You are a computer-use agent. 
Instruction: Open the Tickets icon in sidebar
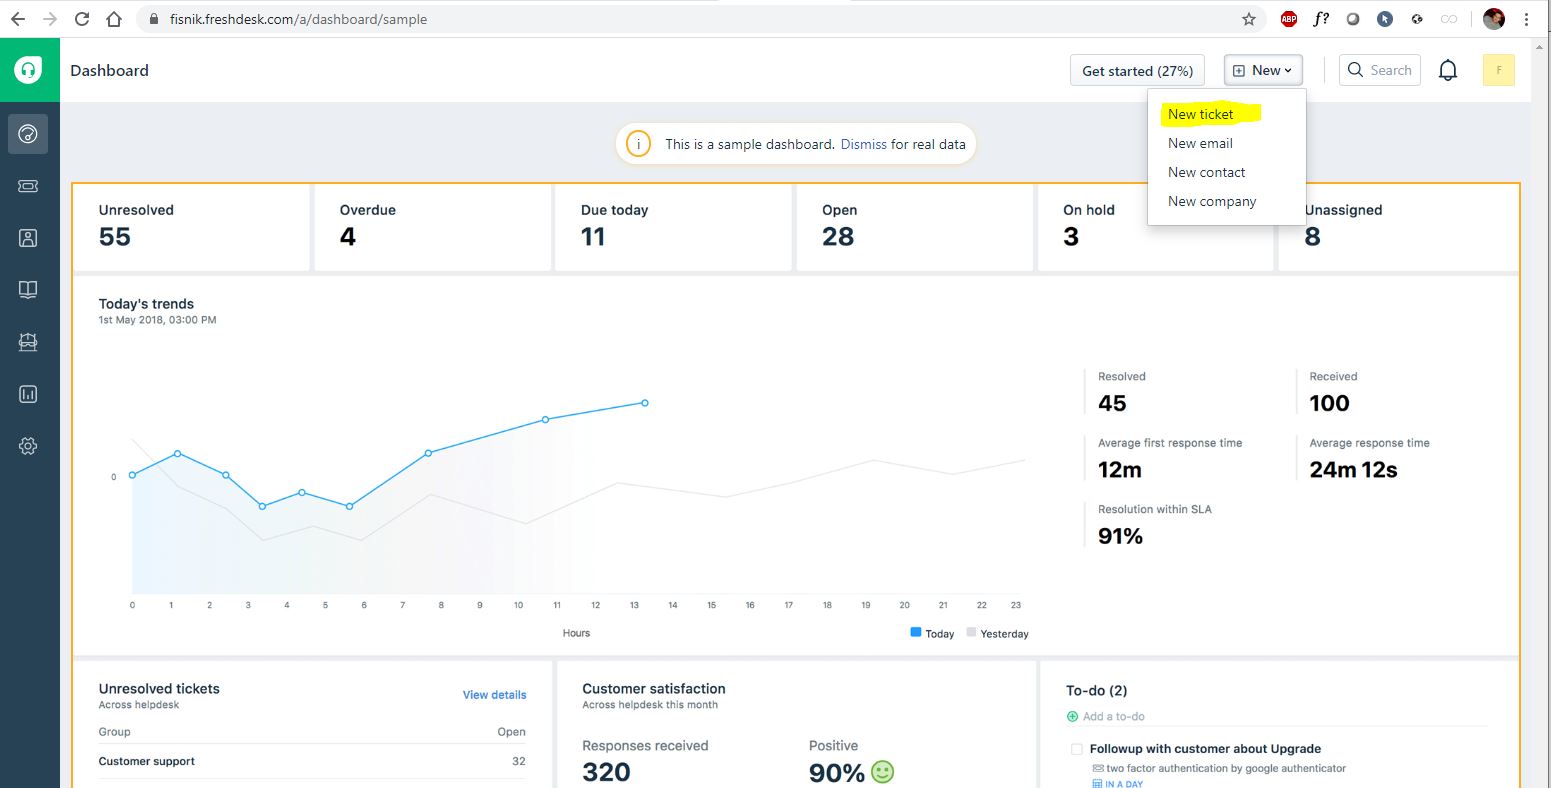coord(28,186)
